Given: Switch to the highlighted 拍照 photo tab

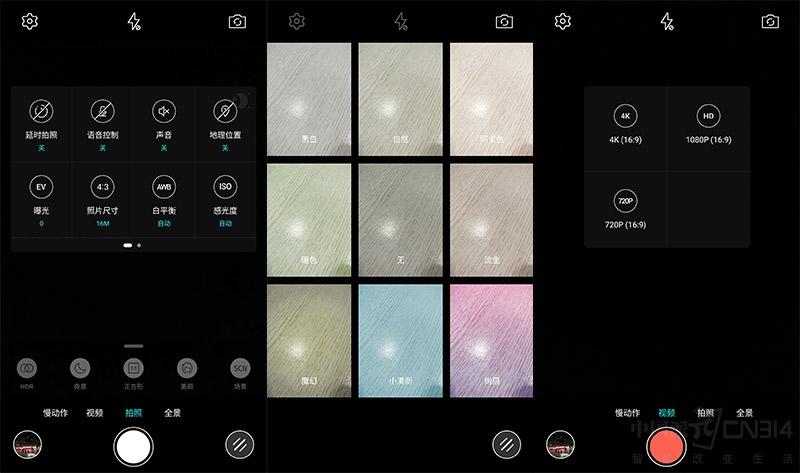Looking at the screenshot, I should point(133,412).
